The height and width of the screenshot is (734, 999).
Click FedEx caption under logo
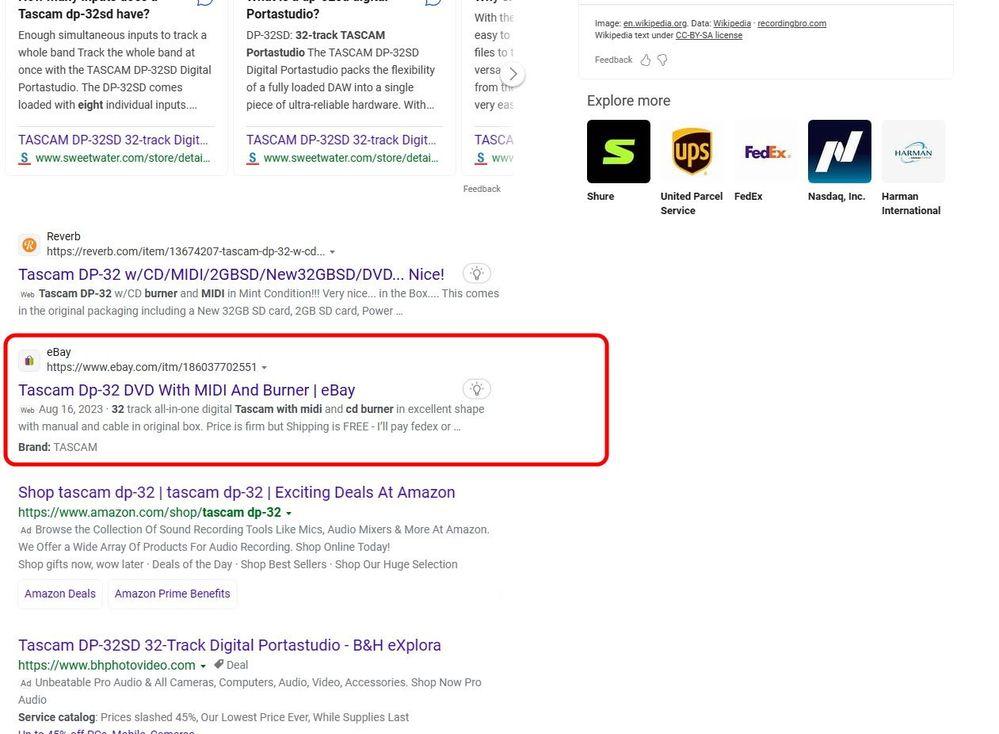[748, 196]
